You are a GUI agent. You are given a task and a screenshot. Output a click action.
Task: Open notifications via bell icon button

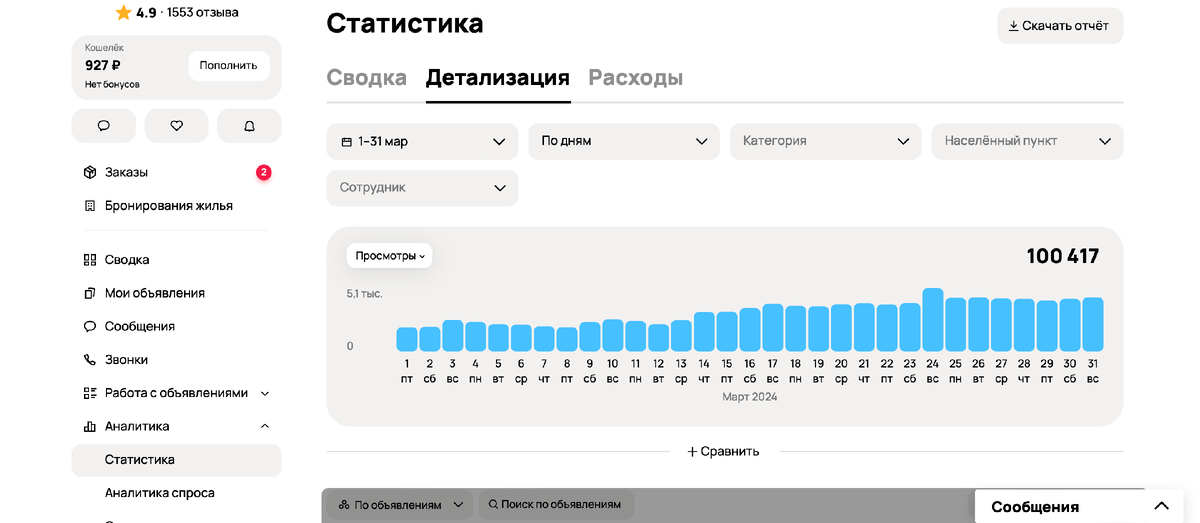(x=249, y=126)
